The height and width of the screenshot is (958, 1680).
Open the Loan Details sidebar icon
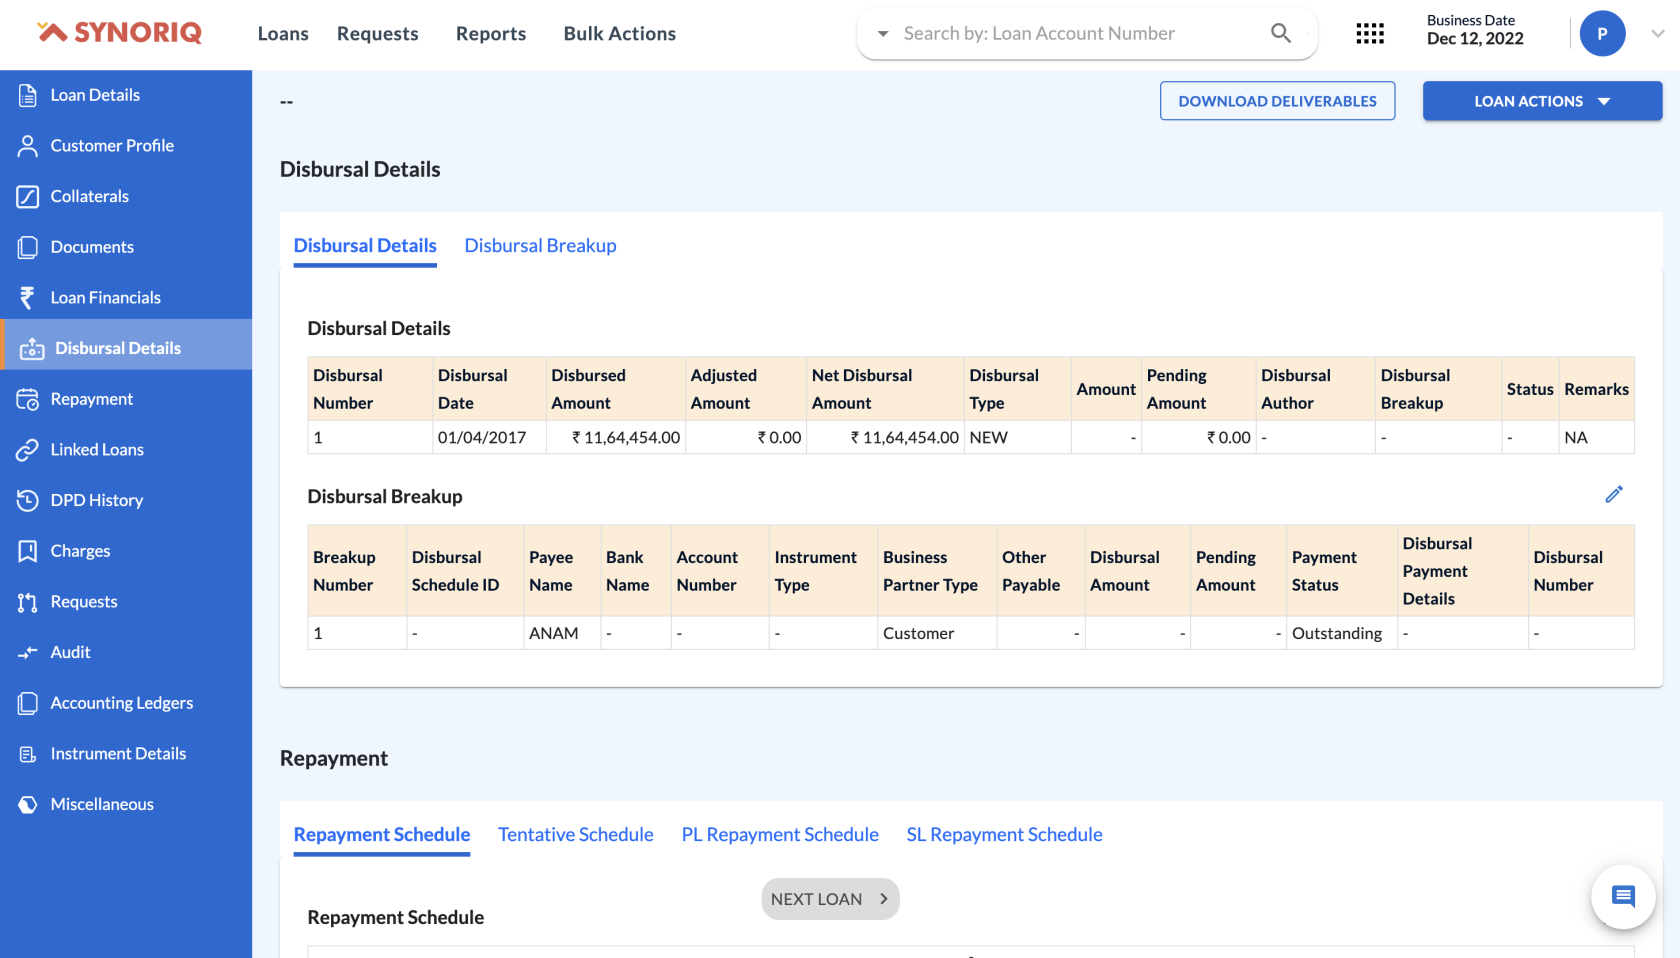28,95
